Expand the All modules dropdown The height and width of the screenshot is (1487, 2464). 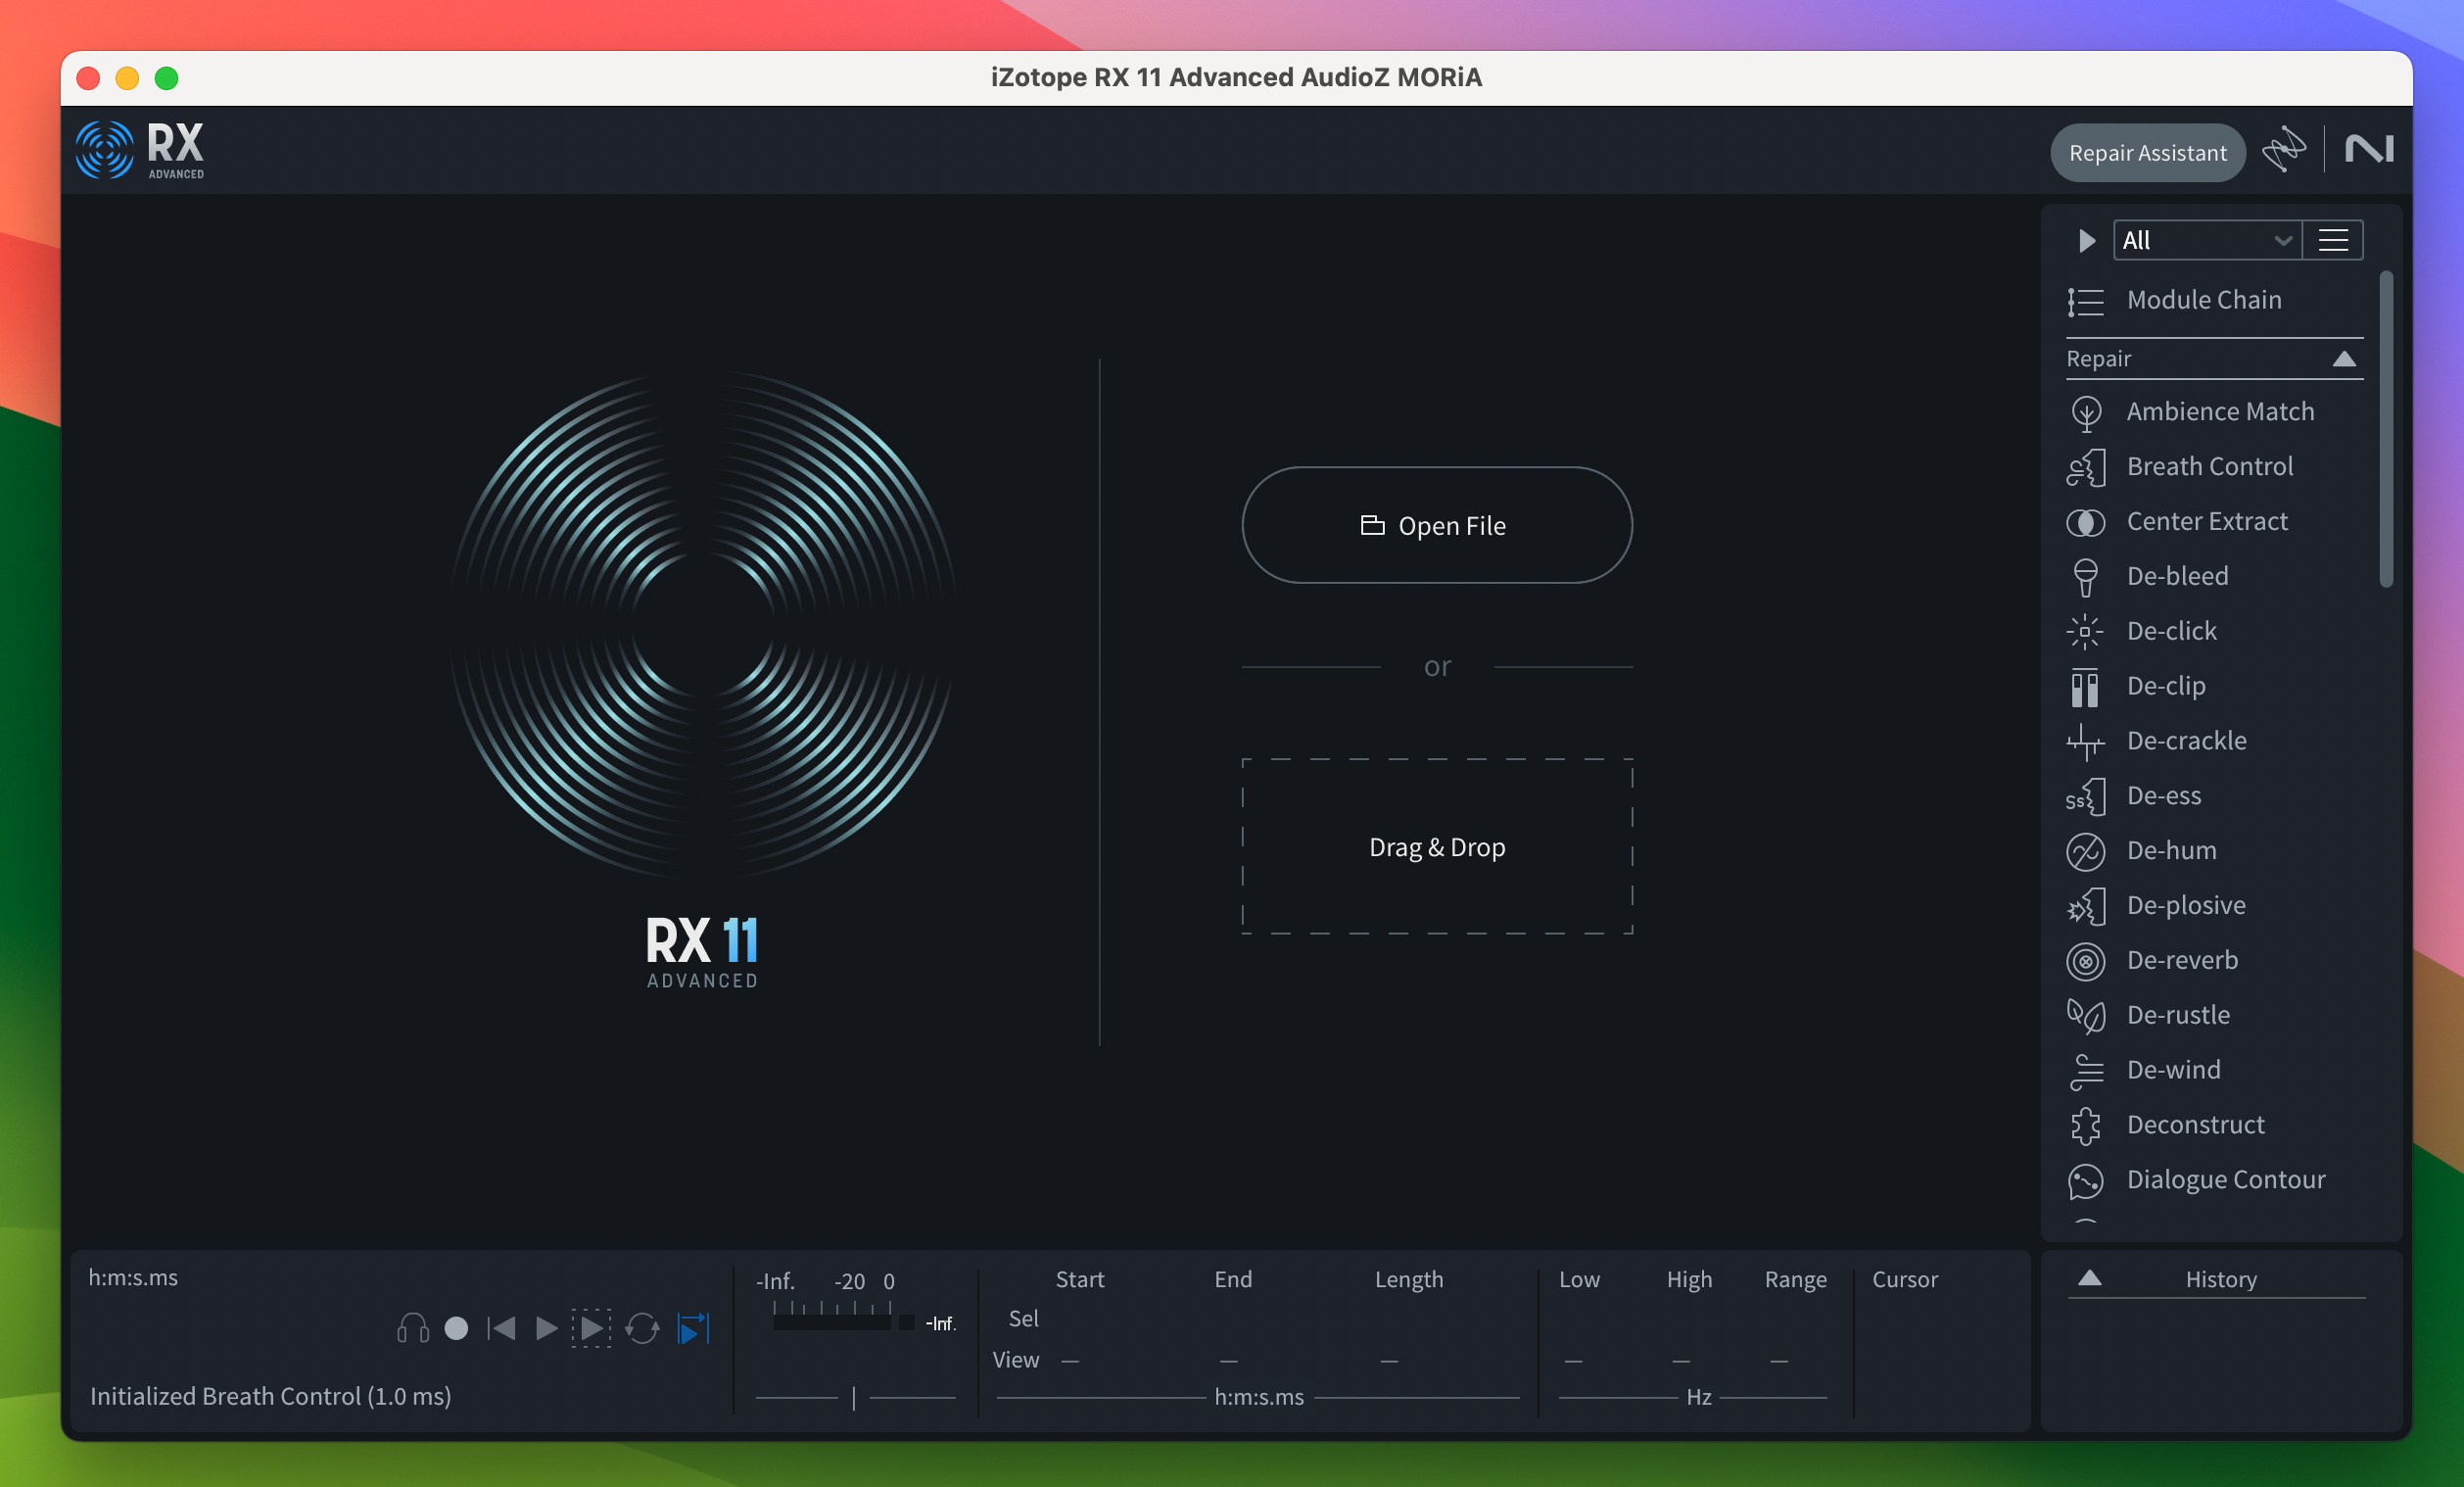pos(2207,239)
